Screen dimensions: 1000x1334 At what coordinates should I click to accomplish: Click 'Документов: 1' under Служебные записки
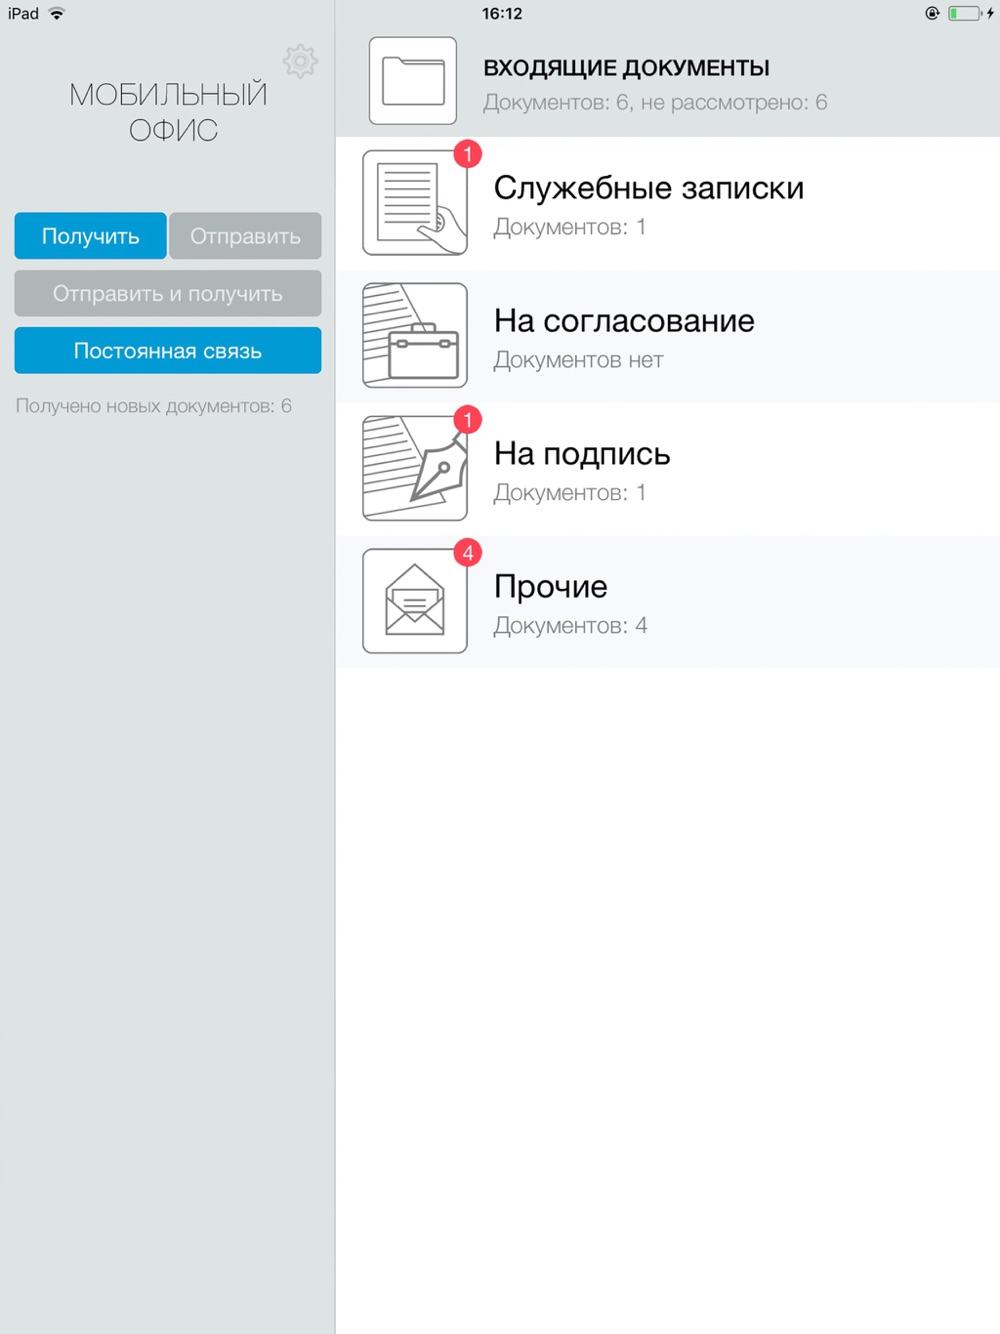(569, 227)
